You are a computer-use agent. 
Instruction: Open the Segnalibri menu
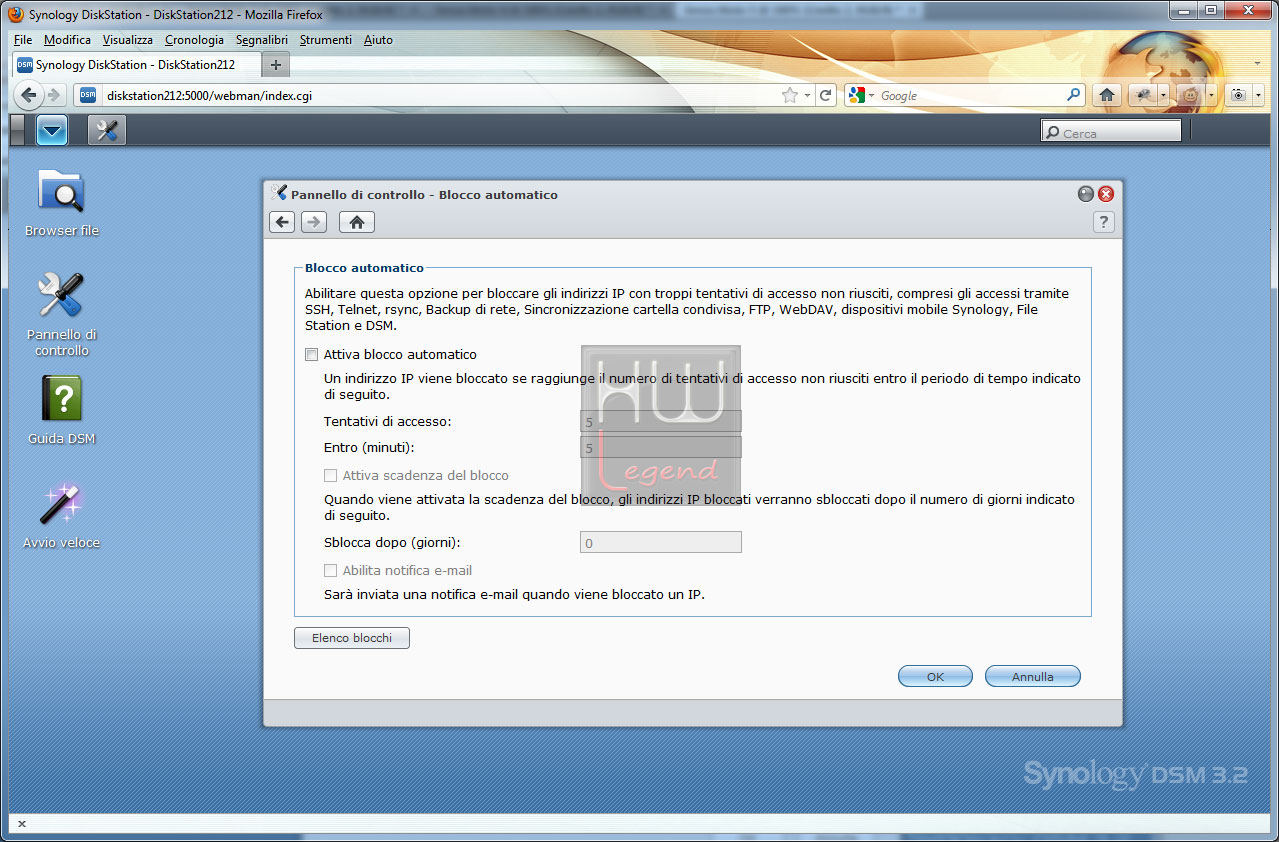tap(262, 40)
